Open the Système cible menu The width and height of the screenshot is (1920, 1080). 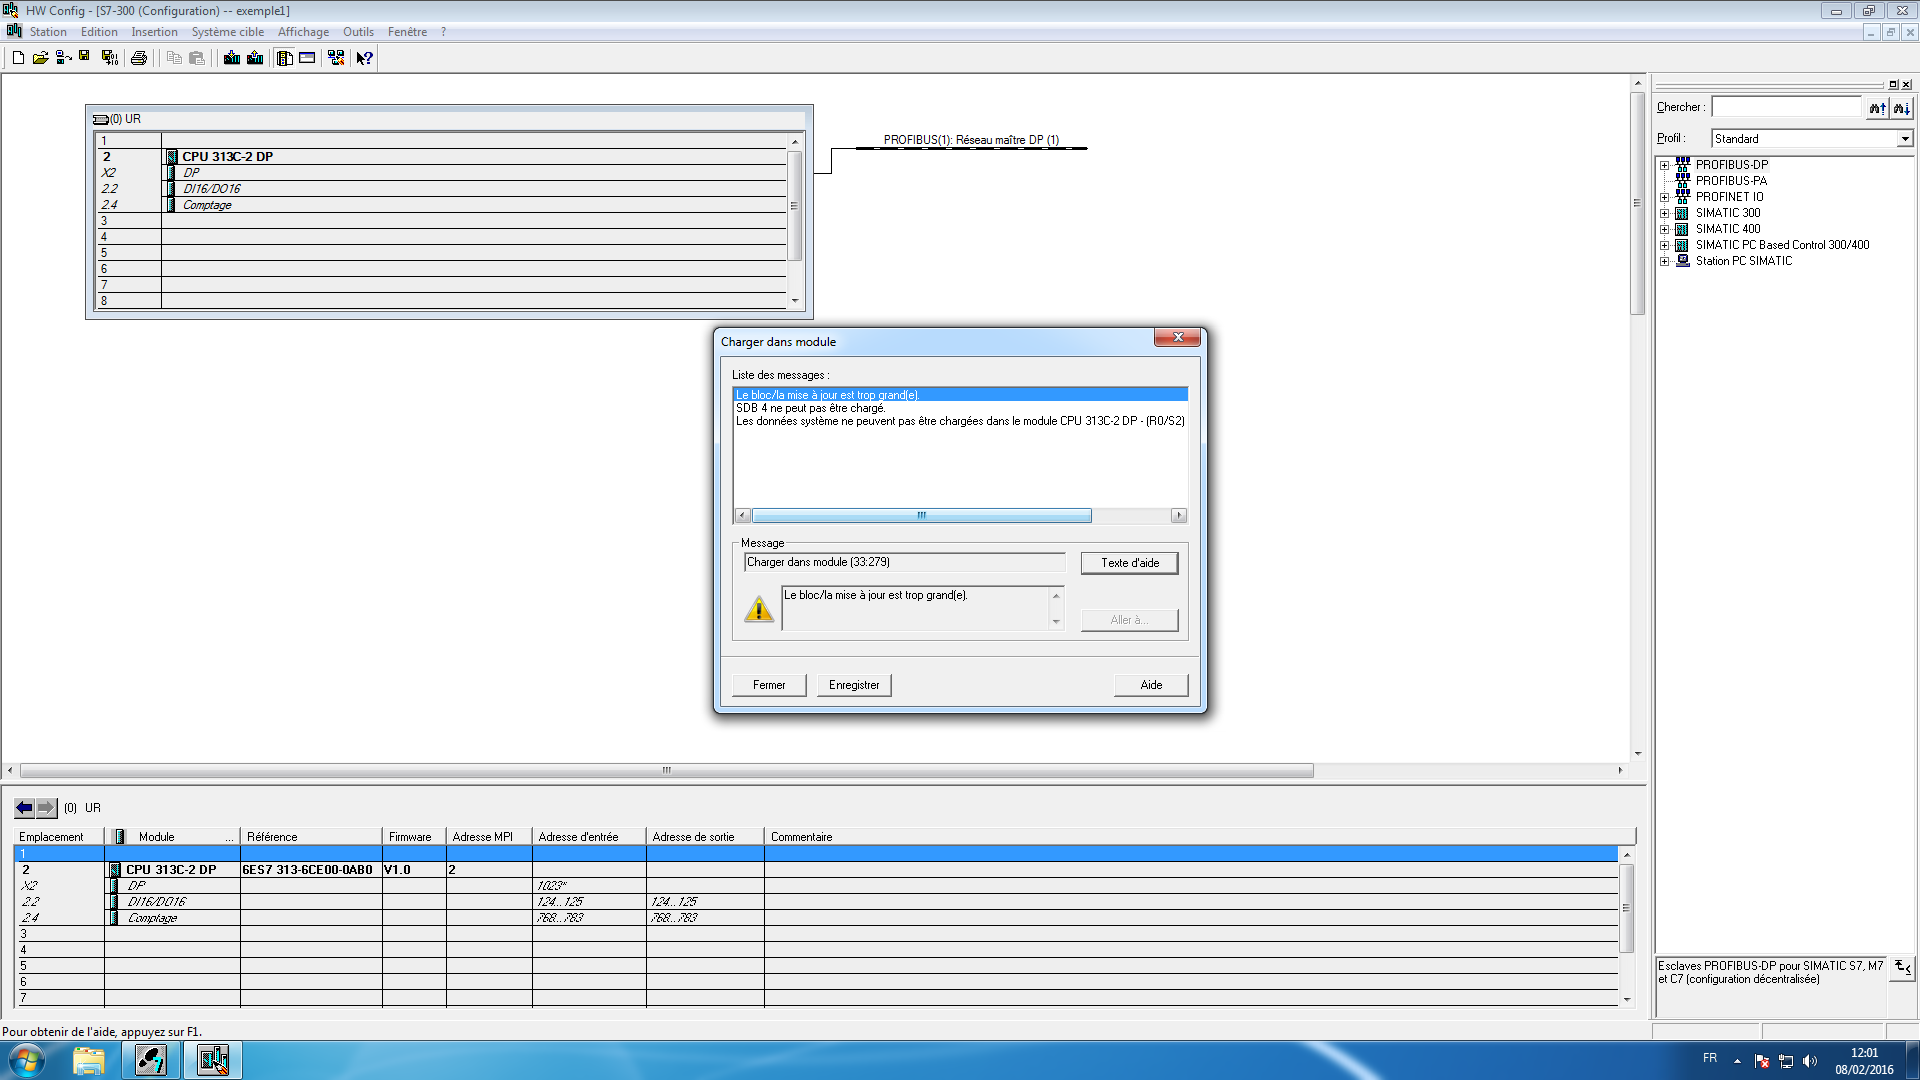[x=227, y=32]
